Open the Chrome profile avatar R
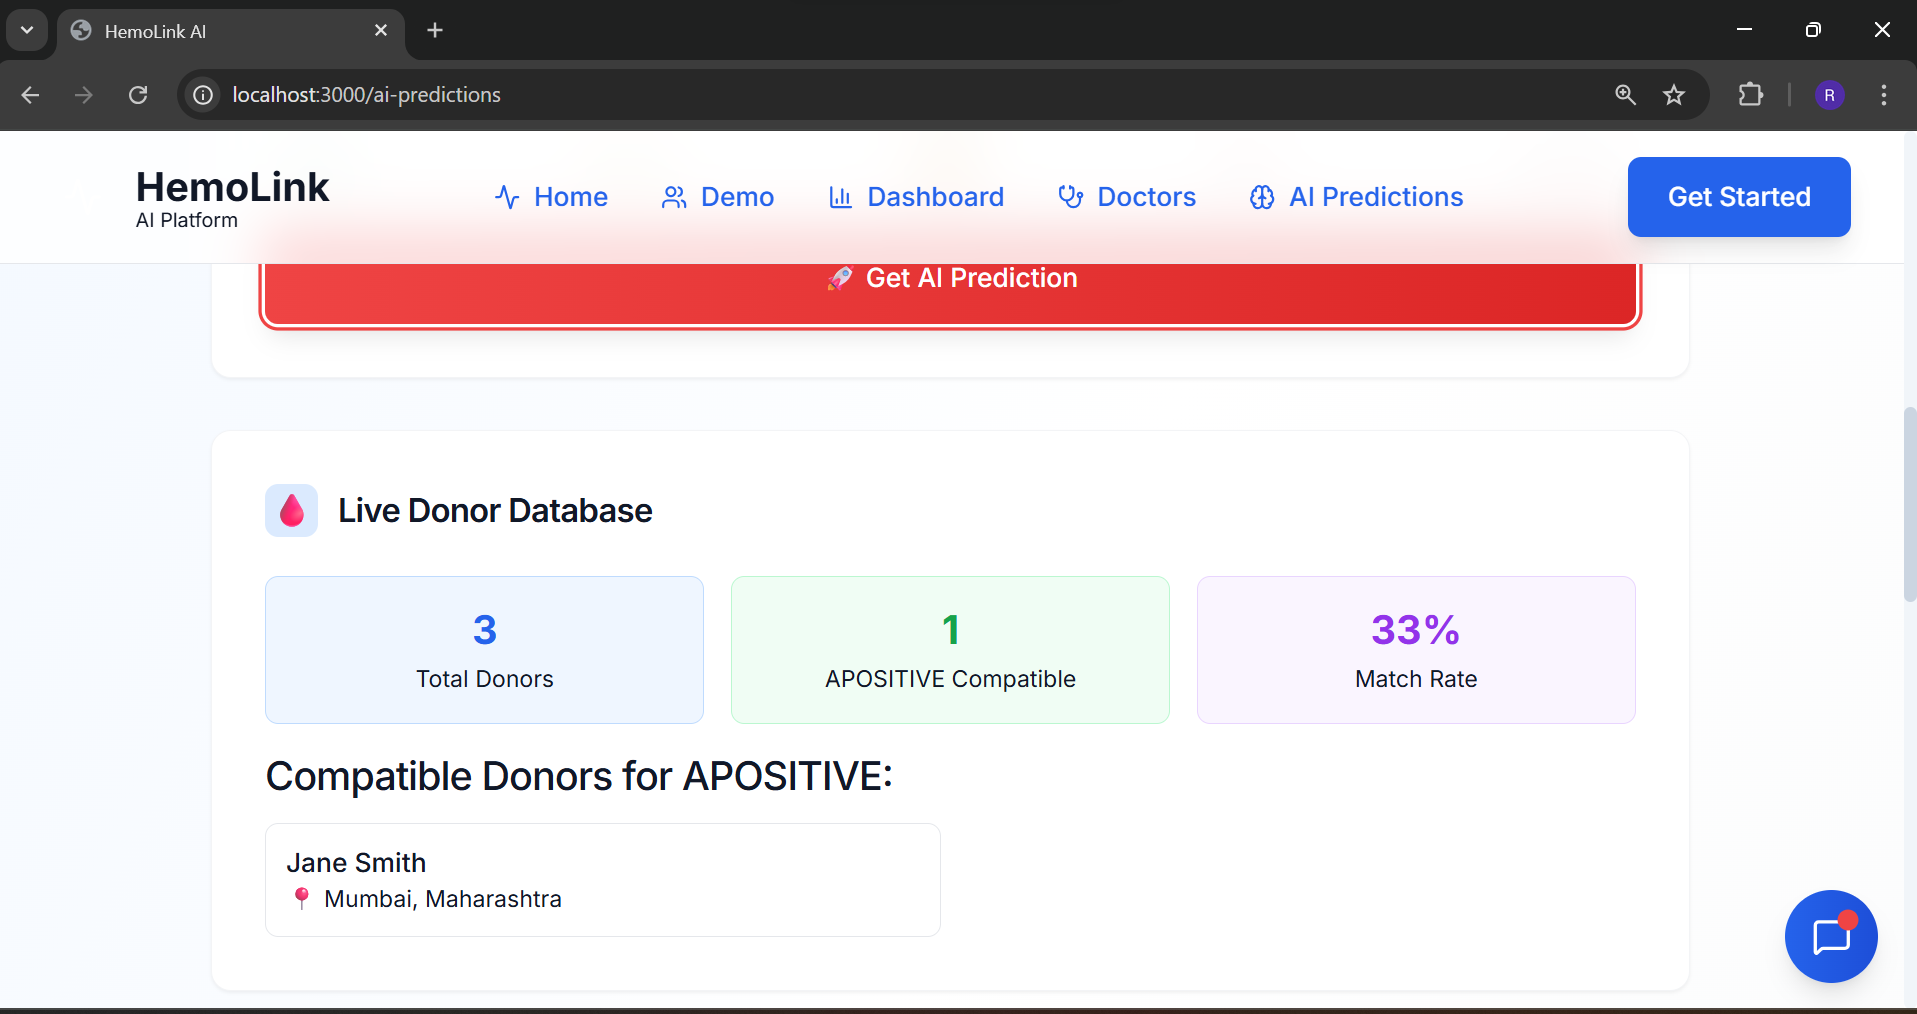The image size is (1917, 1014). (x=1829, y=95)
